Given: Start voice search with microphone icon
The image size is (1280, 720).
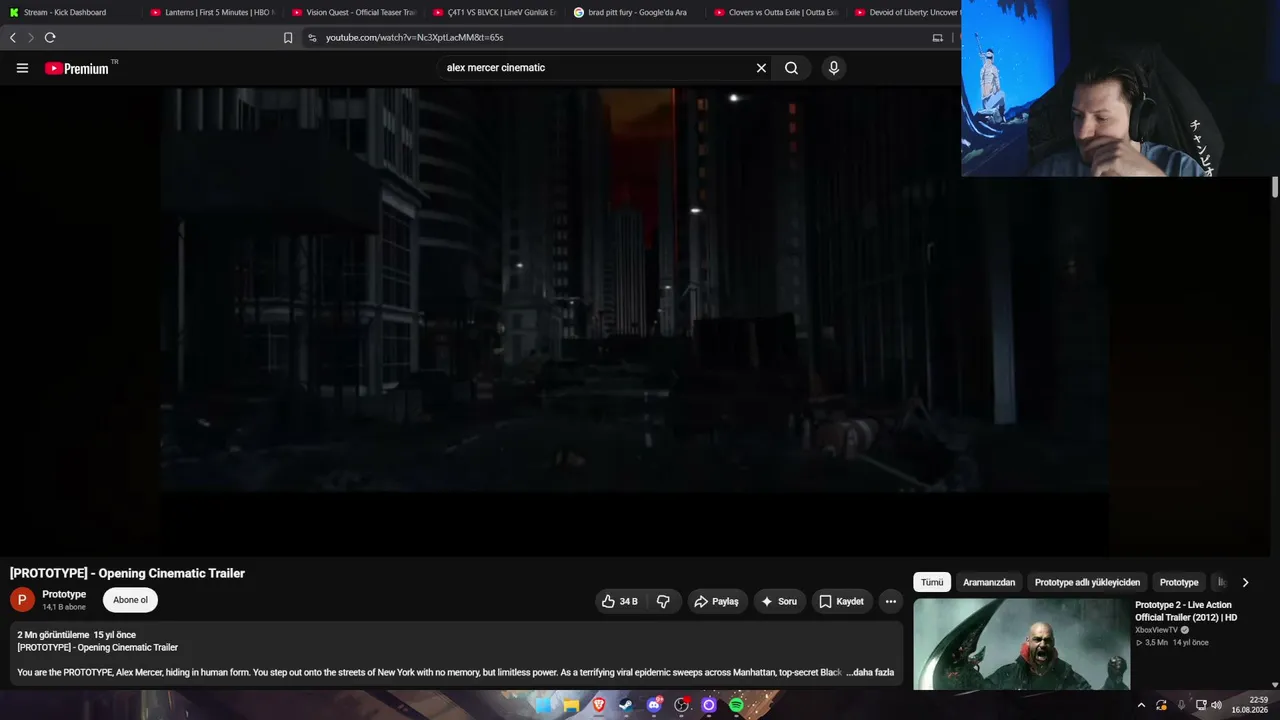Looking at the screenshot, I should (x=834, y=68).
